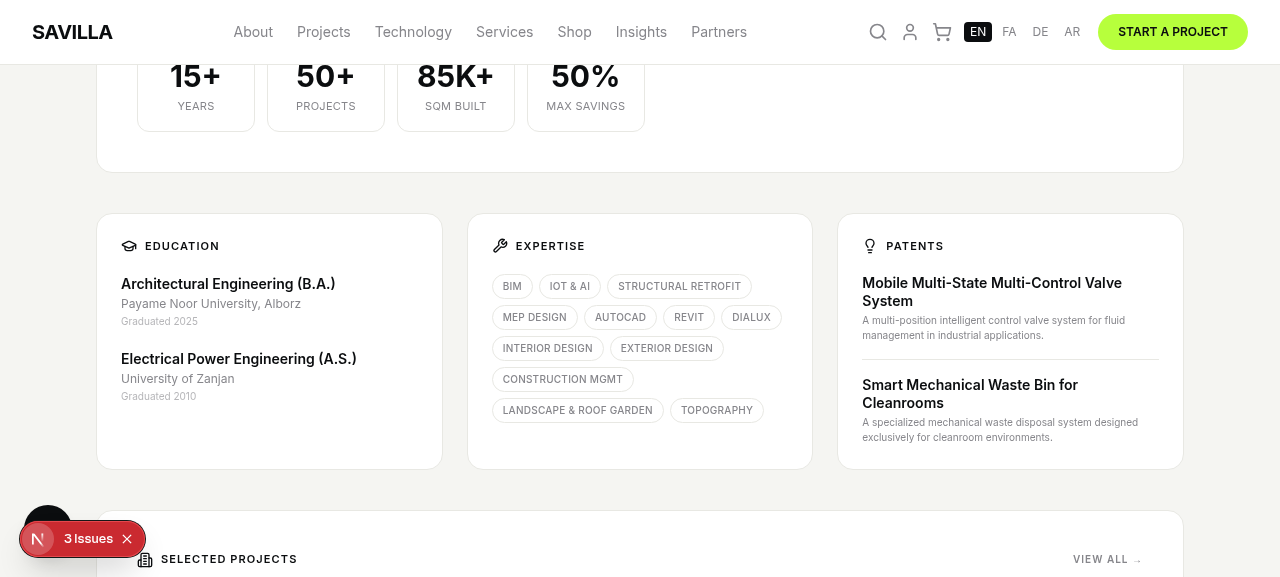Screen dimensions: 1280x577
Task: Click the lightbulb Patents icon
Action: point(870,246)
